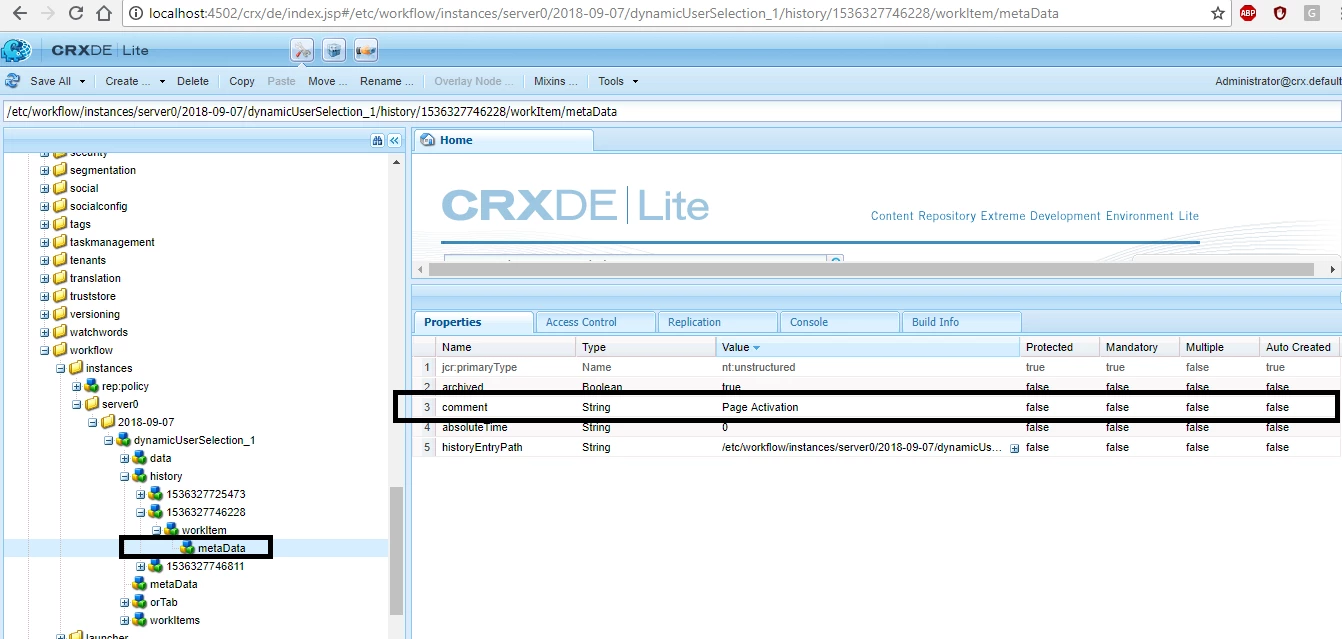This screenshot has width=1342, height=639.
Task: Click the tree panel vertical scrollbar
Action: 396,550
